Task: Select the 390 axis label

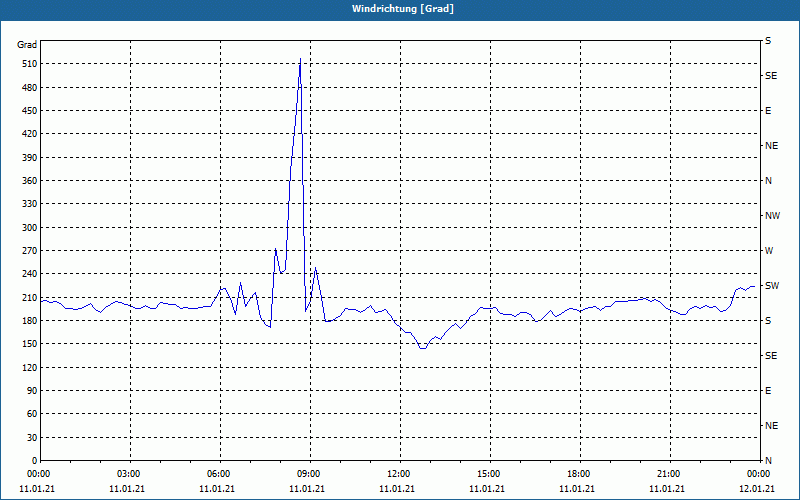Action: coord(30,158)
